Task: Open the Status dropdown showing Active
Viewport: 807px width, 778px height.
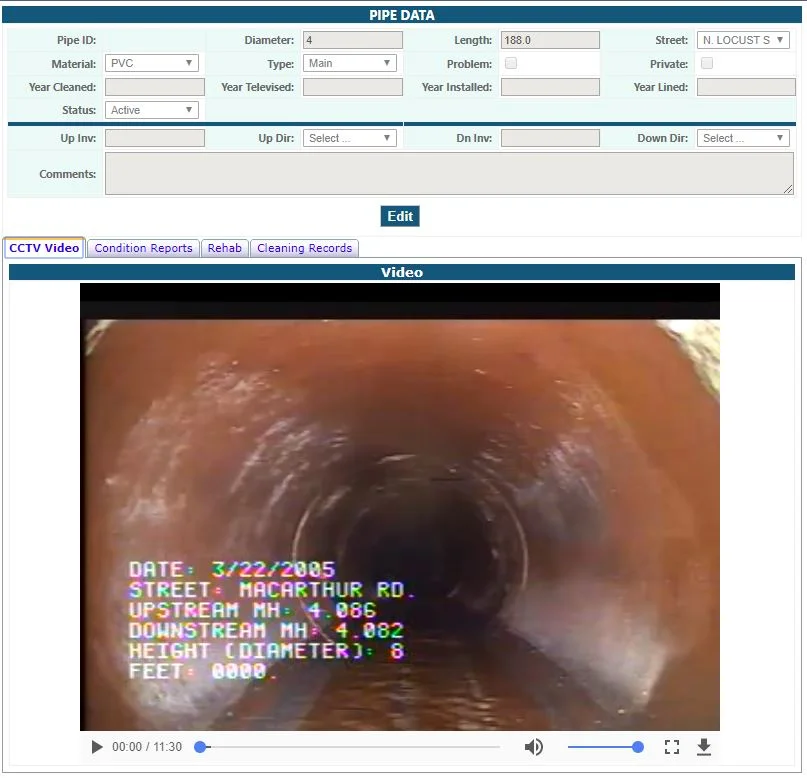Action: point(151,110)
